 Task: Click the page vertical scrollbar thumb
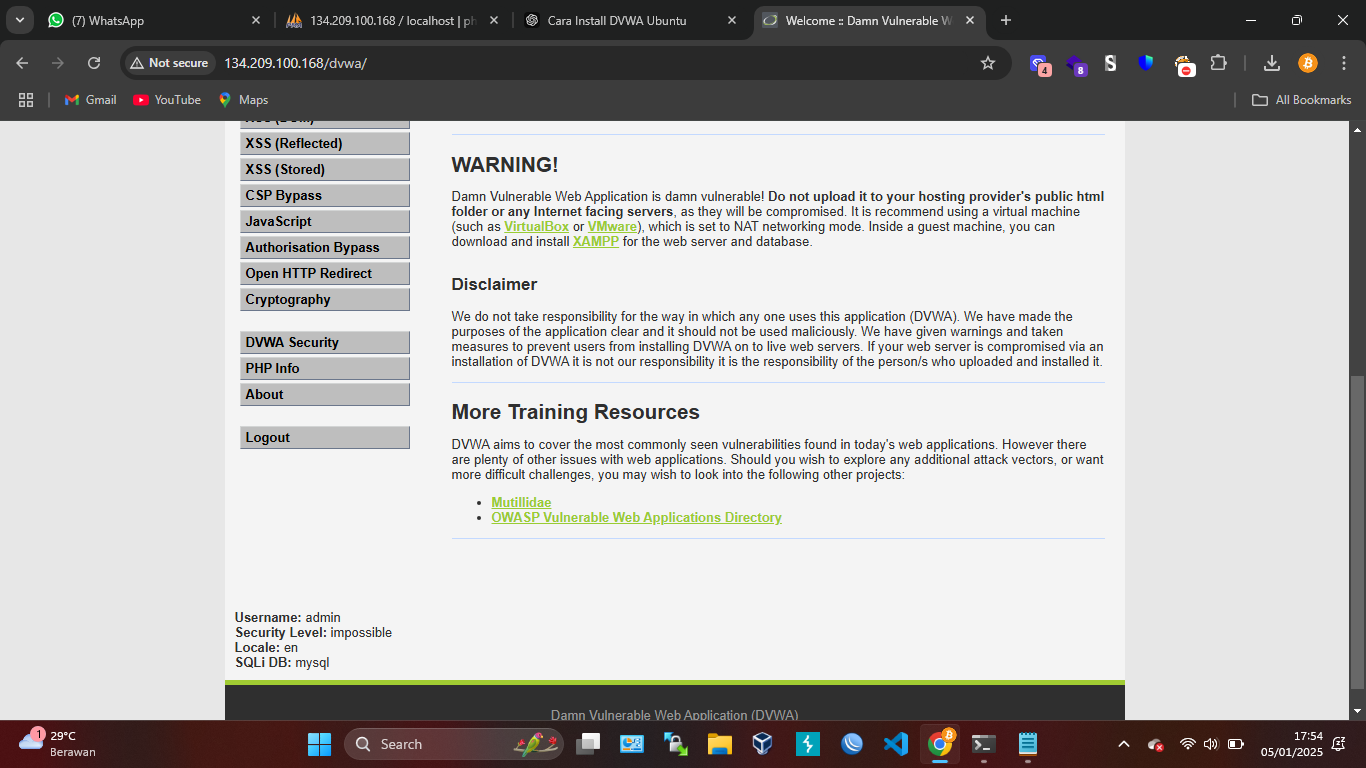(x=1357, y=532)
